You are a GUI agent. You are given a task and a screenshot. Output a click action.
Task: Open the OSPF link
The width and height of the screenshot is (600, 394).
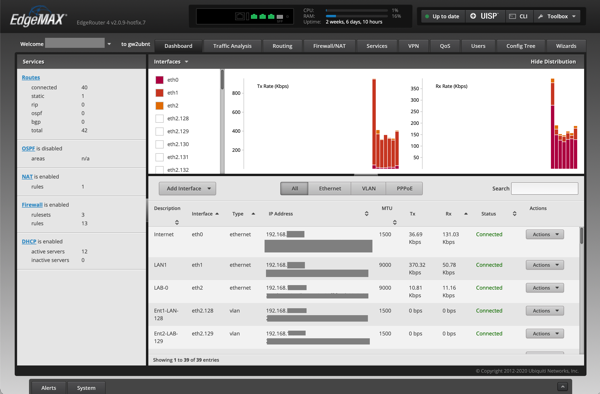click(28, 148)
